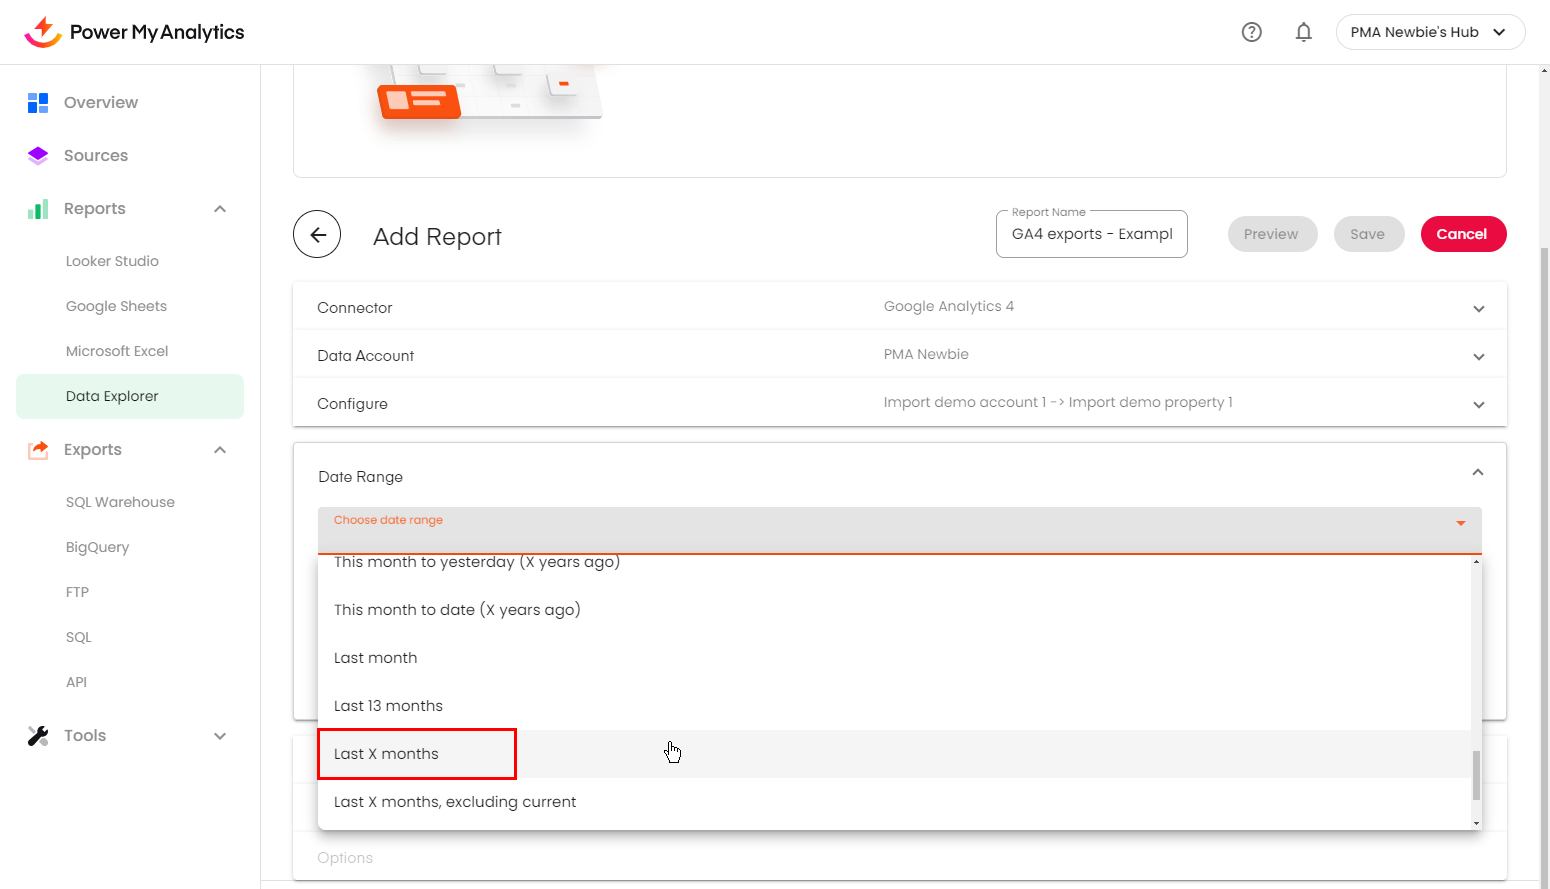Go to BigQuery exports link

[97, 547]
